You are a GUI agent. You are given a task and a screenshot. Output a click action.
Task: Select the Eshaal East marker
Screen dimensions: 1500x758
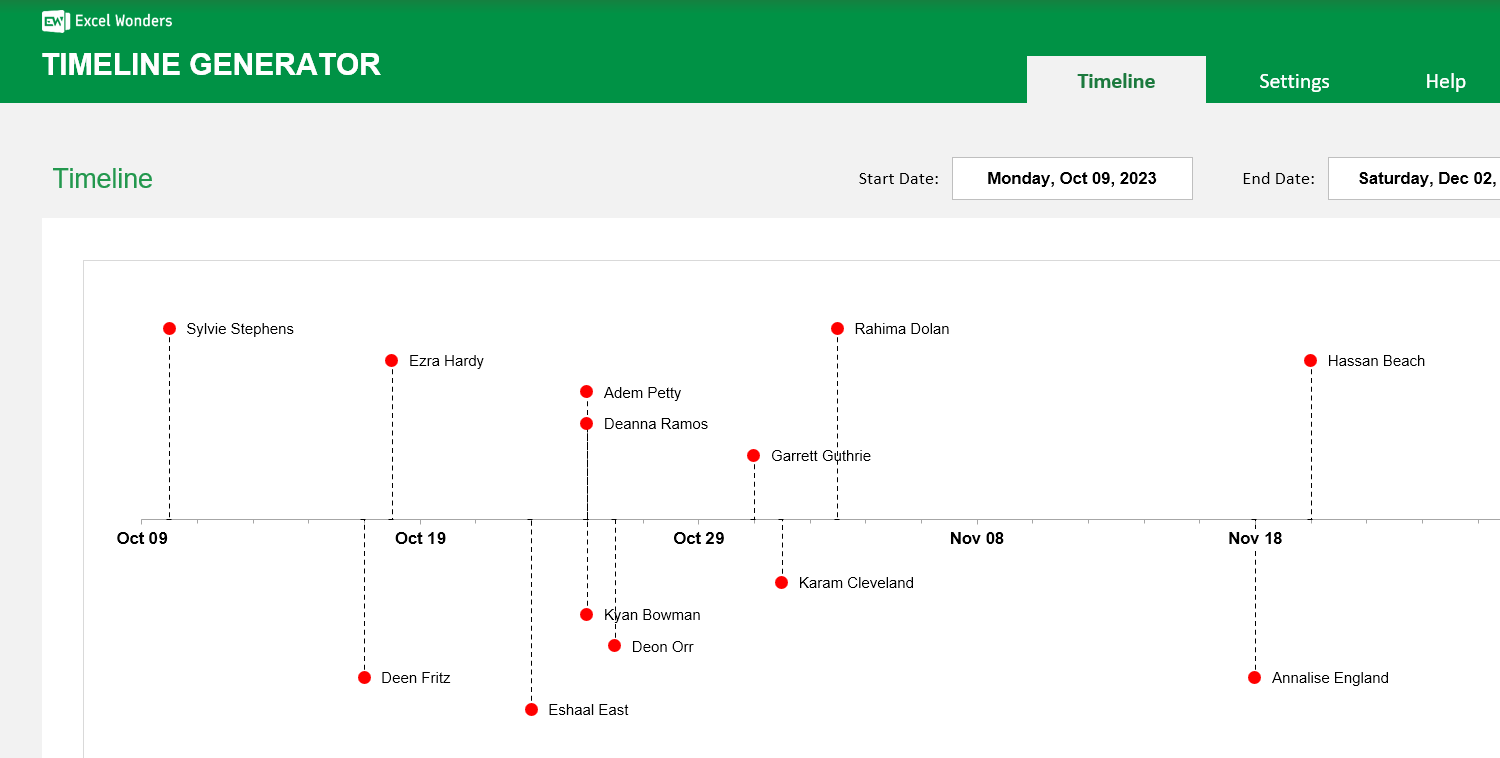pyautogui.click(x=531, y=709)
